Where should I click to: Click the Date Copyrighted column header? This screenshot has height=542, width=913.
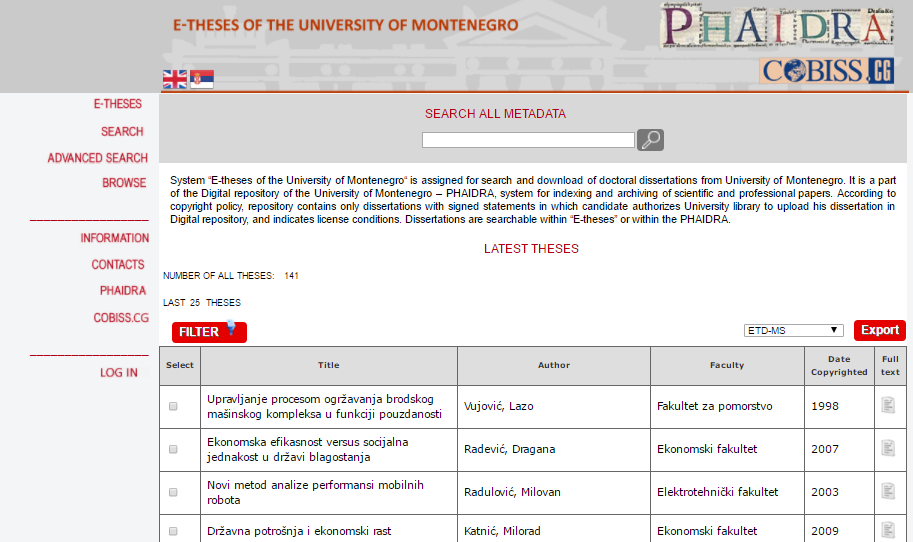(839, 366)
